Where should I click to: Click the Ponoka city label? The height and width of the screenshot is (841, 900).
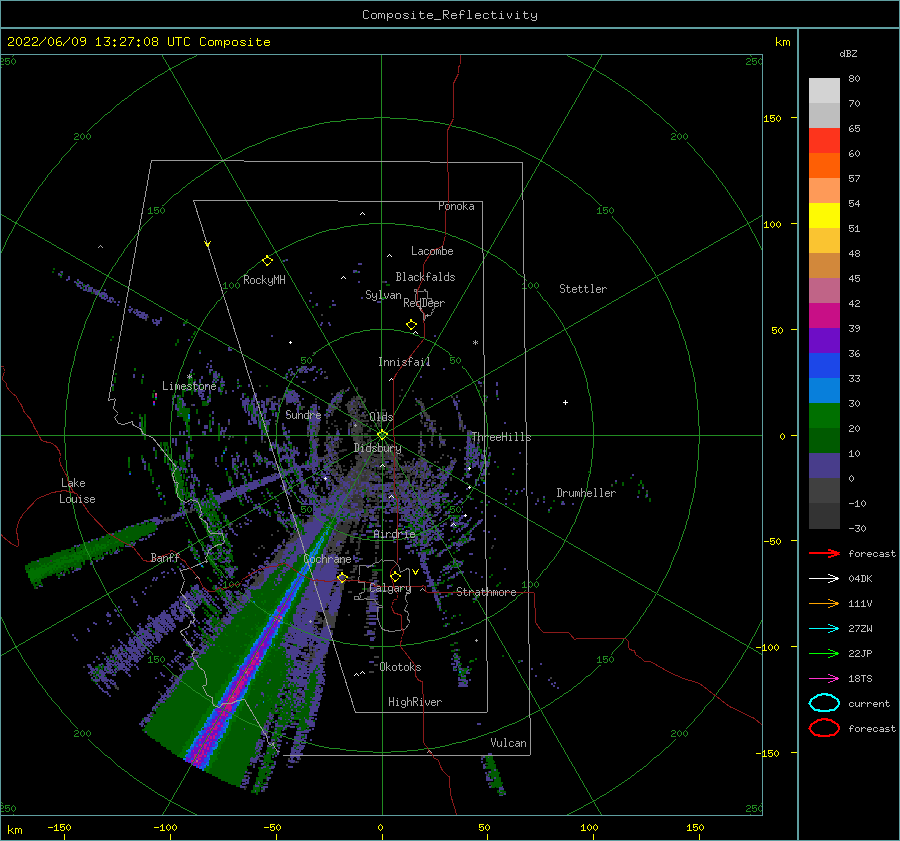[x=456, y=206]
